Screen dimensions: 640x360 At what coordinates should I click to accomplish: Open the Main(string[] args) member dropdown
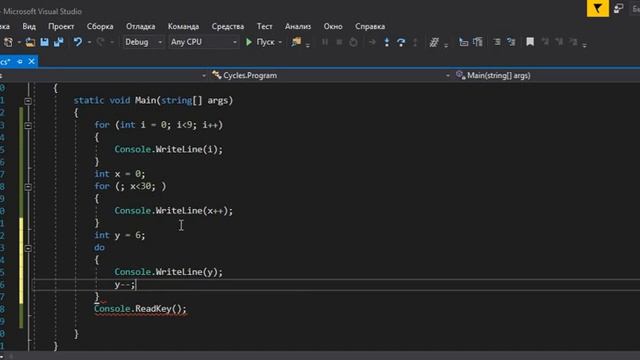pyautogui.click(x=546, y=76)
